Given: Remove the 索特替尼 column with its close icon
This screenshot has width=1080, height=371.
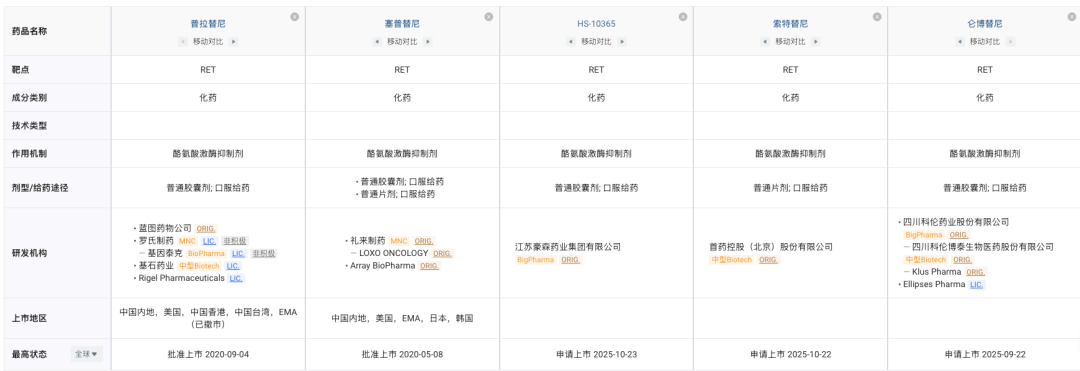Looking at the screenshot, I should (x=878, y=17).
